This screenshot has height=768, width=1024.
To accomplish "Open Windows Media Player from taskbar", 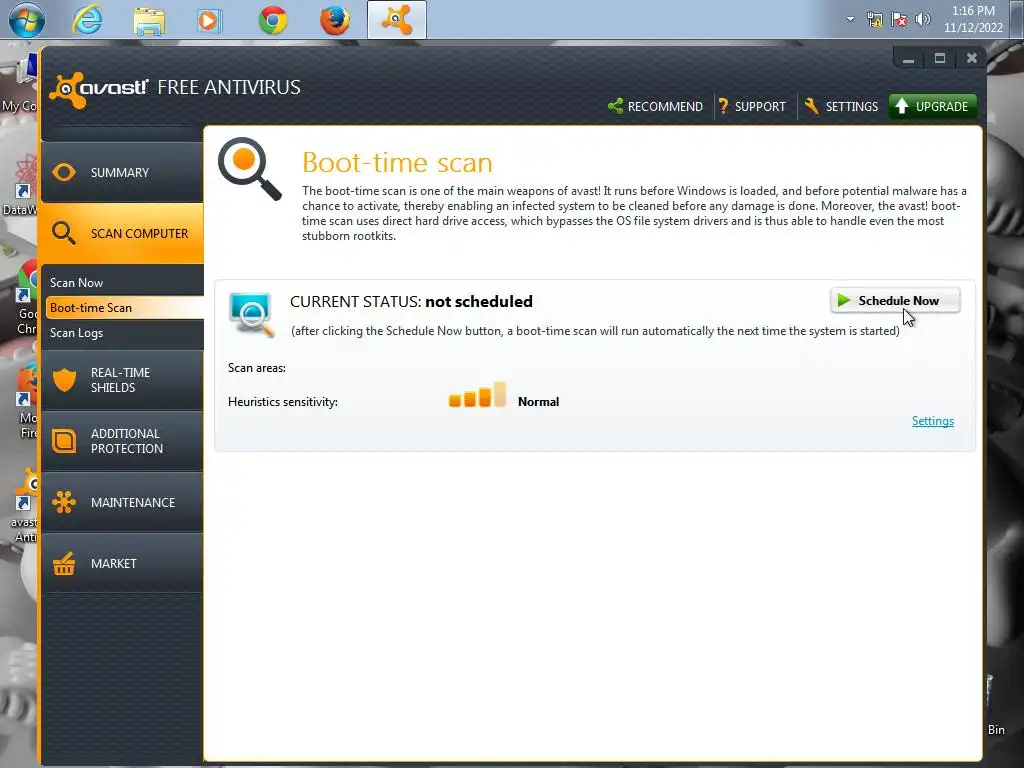I will pyautogui.click(x=209, y=20).
